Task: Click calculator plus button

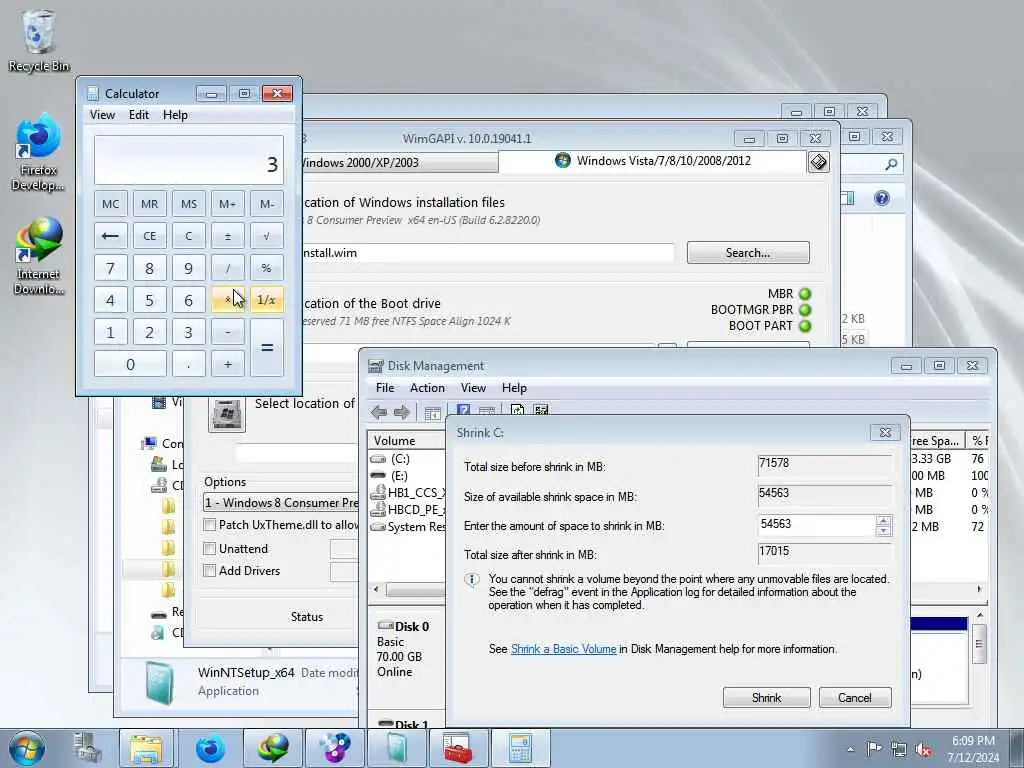Action: 228,364
